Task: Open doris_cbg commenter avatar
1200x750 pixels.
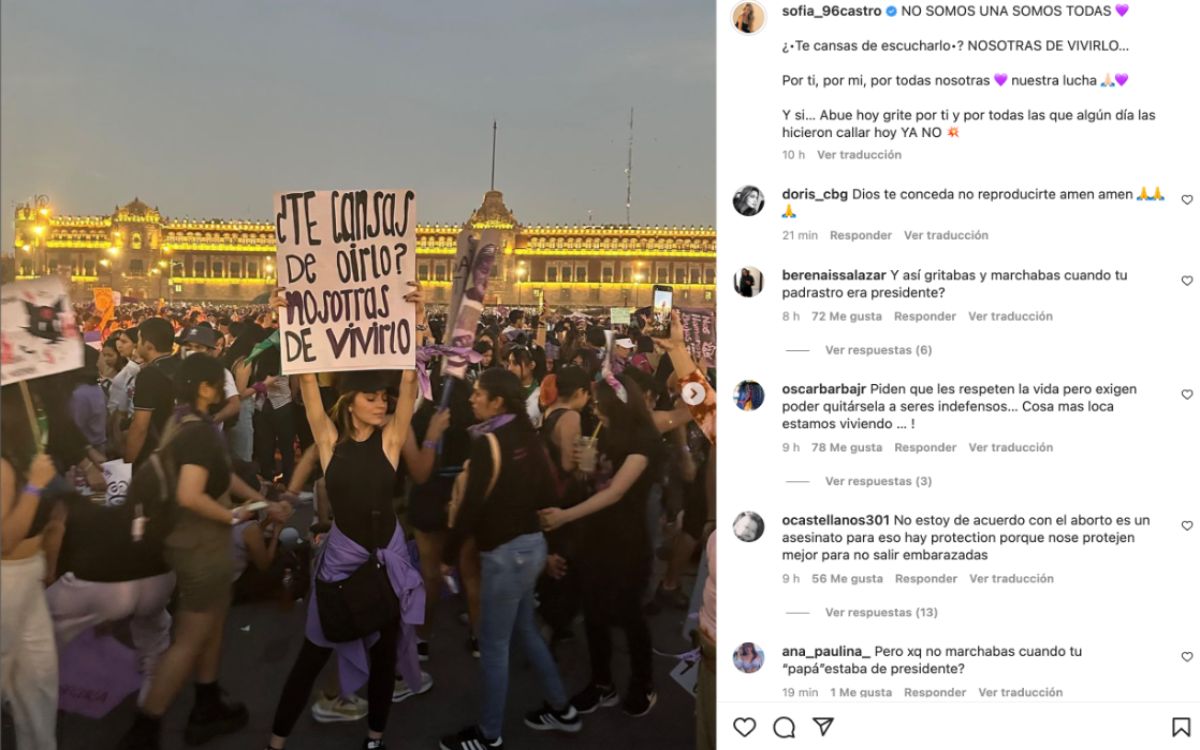Action: coord(748,200)
